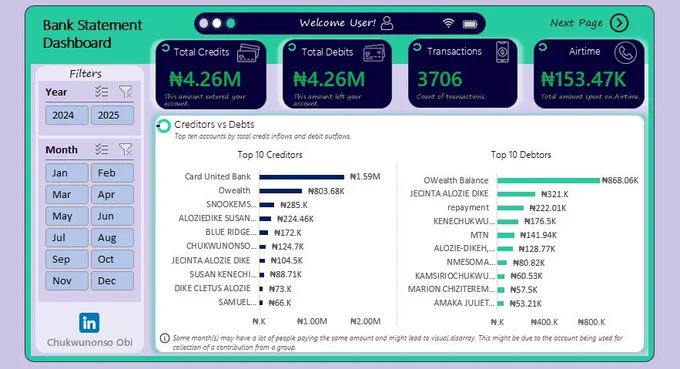Select the Jun month filter

point(112,216)
